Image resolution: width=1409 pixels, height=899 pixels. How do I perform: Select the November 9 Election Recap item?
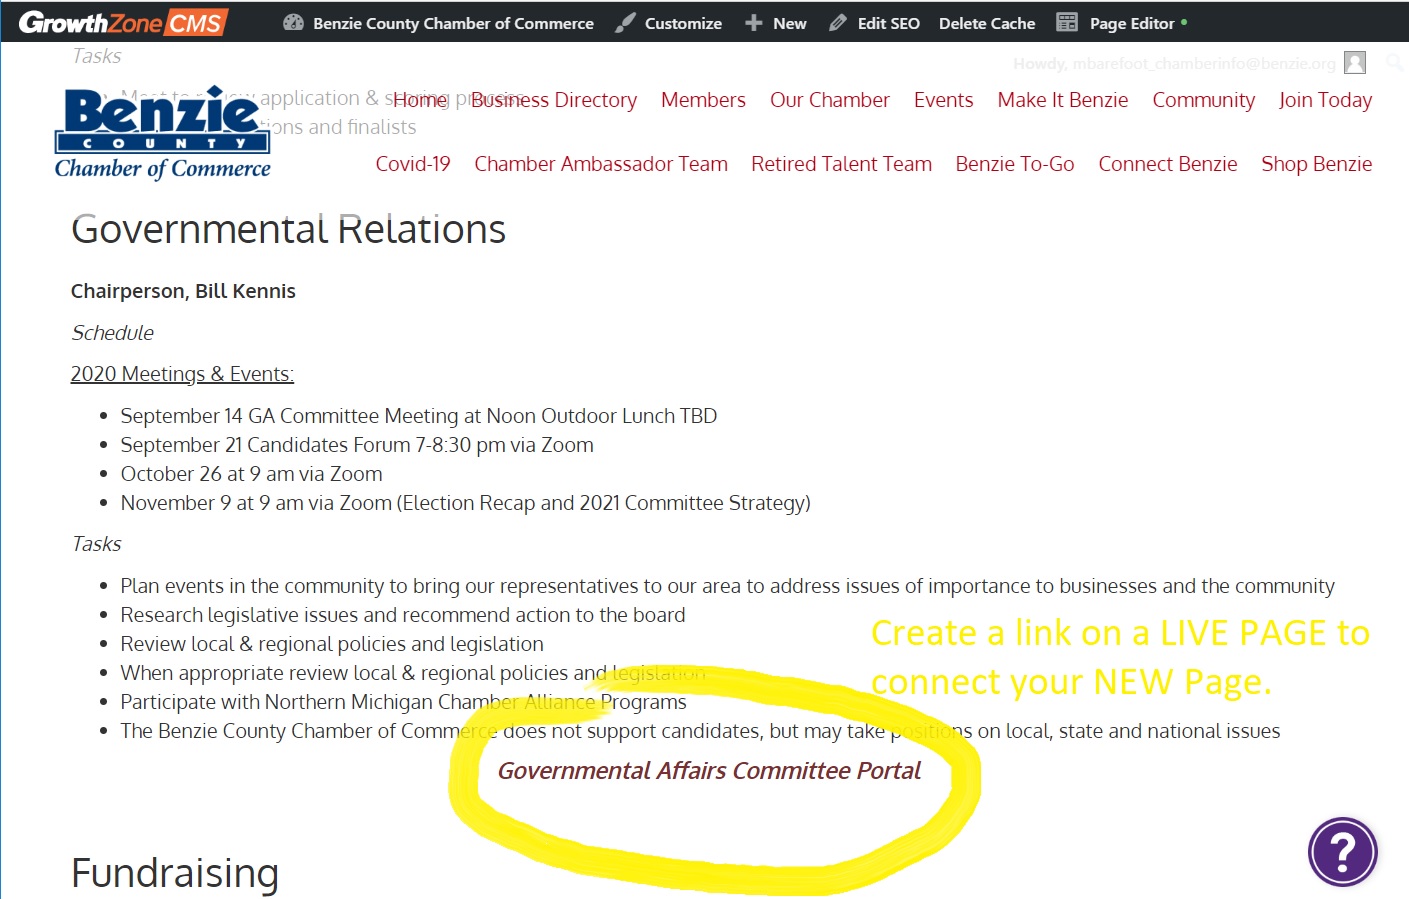(x=465, y=503)
